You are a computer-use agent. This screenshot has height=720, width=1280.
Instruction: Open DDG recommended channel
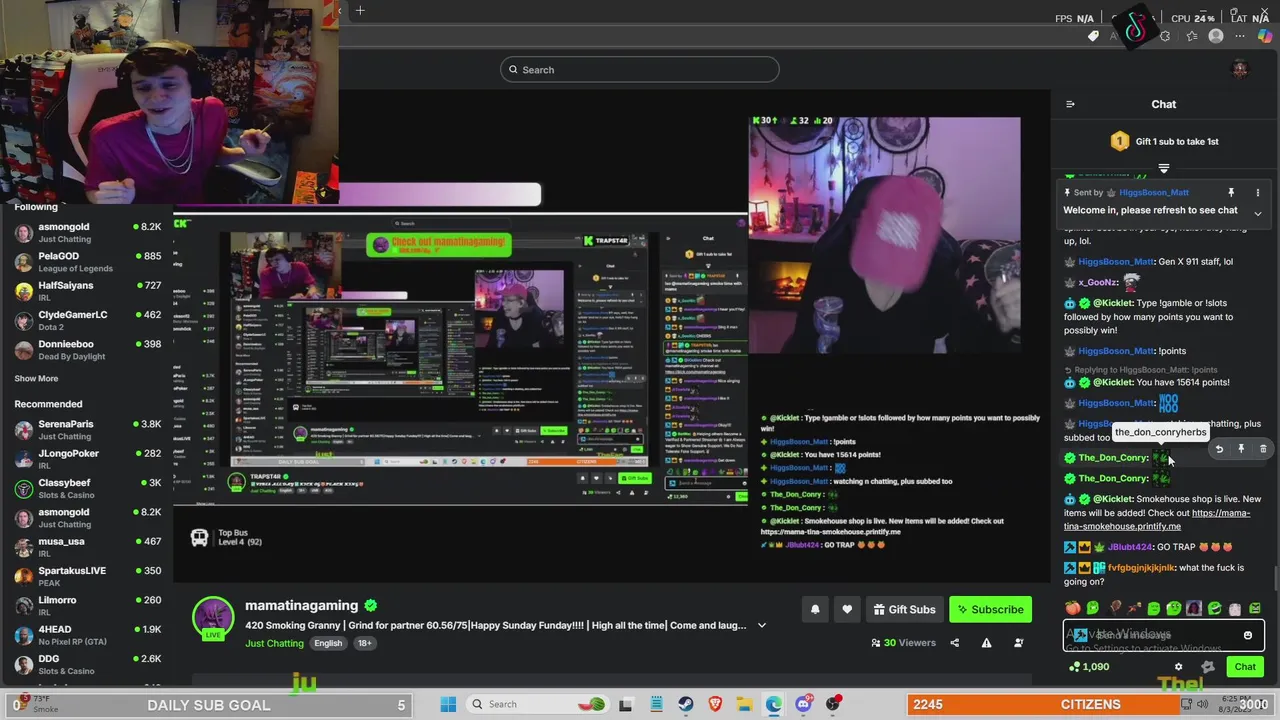(86, 664)
